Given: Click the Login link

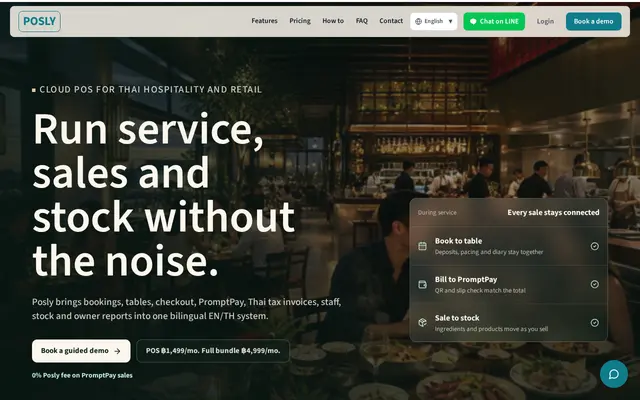Looking at the screenshot, I should tap(545, 21).
